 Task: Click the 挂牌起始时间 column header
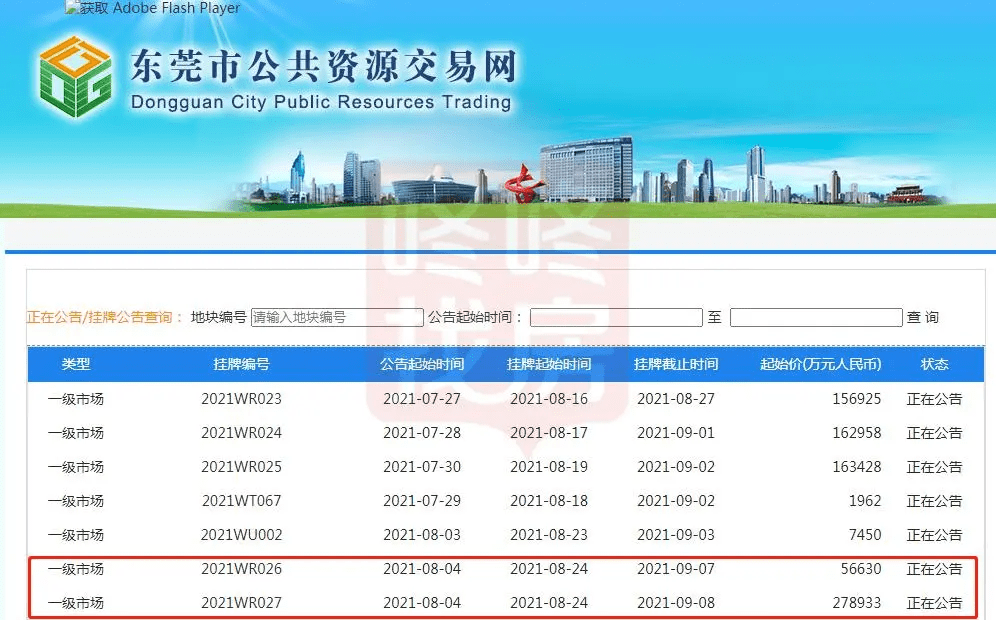(549, 364)
